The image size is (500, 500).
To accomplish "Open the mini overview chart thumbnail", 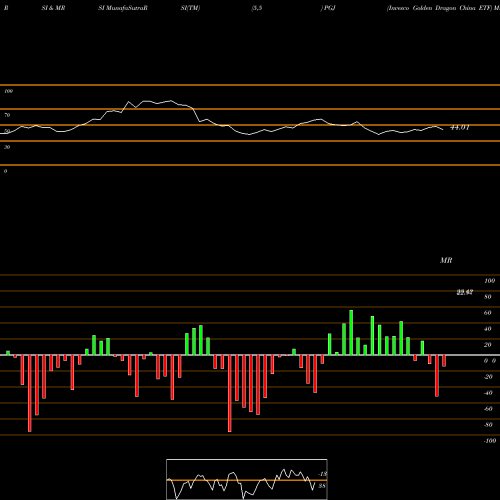I will click(247, 479).
